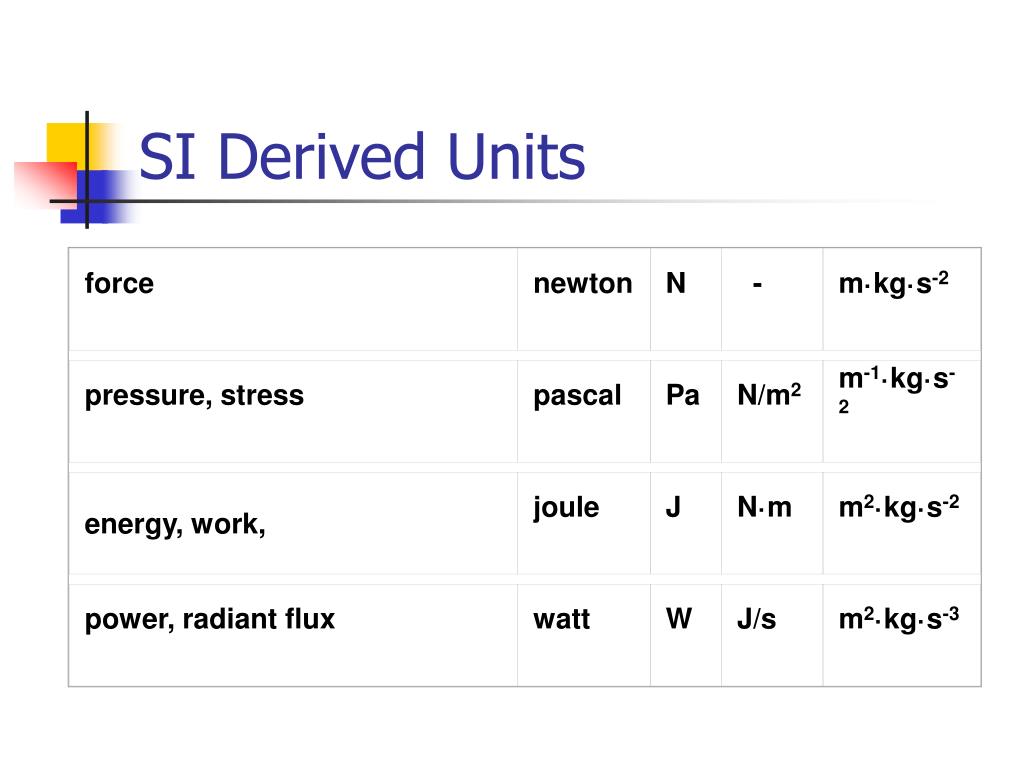Click the 'W' symbol cell

tap(686, 635)
